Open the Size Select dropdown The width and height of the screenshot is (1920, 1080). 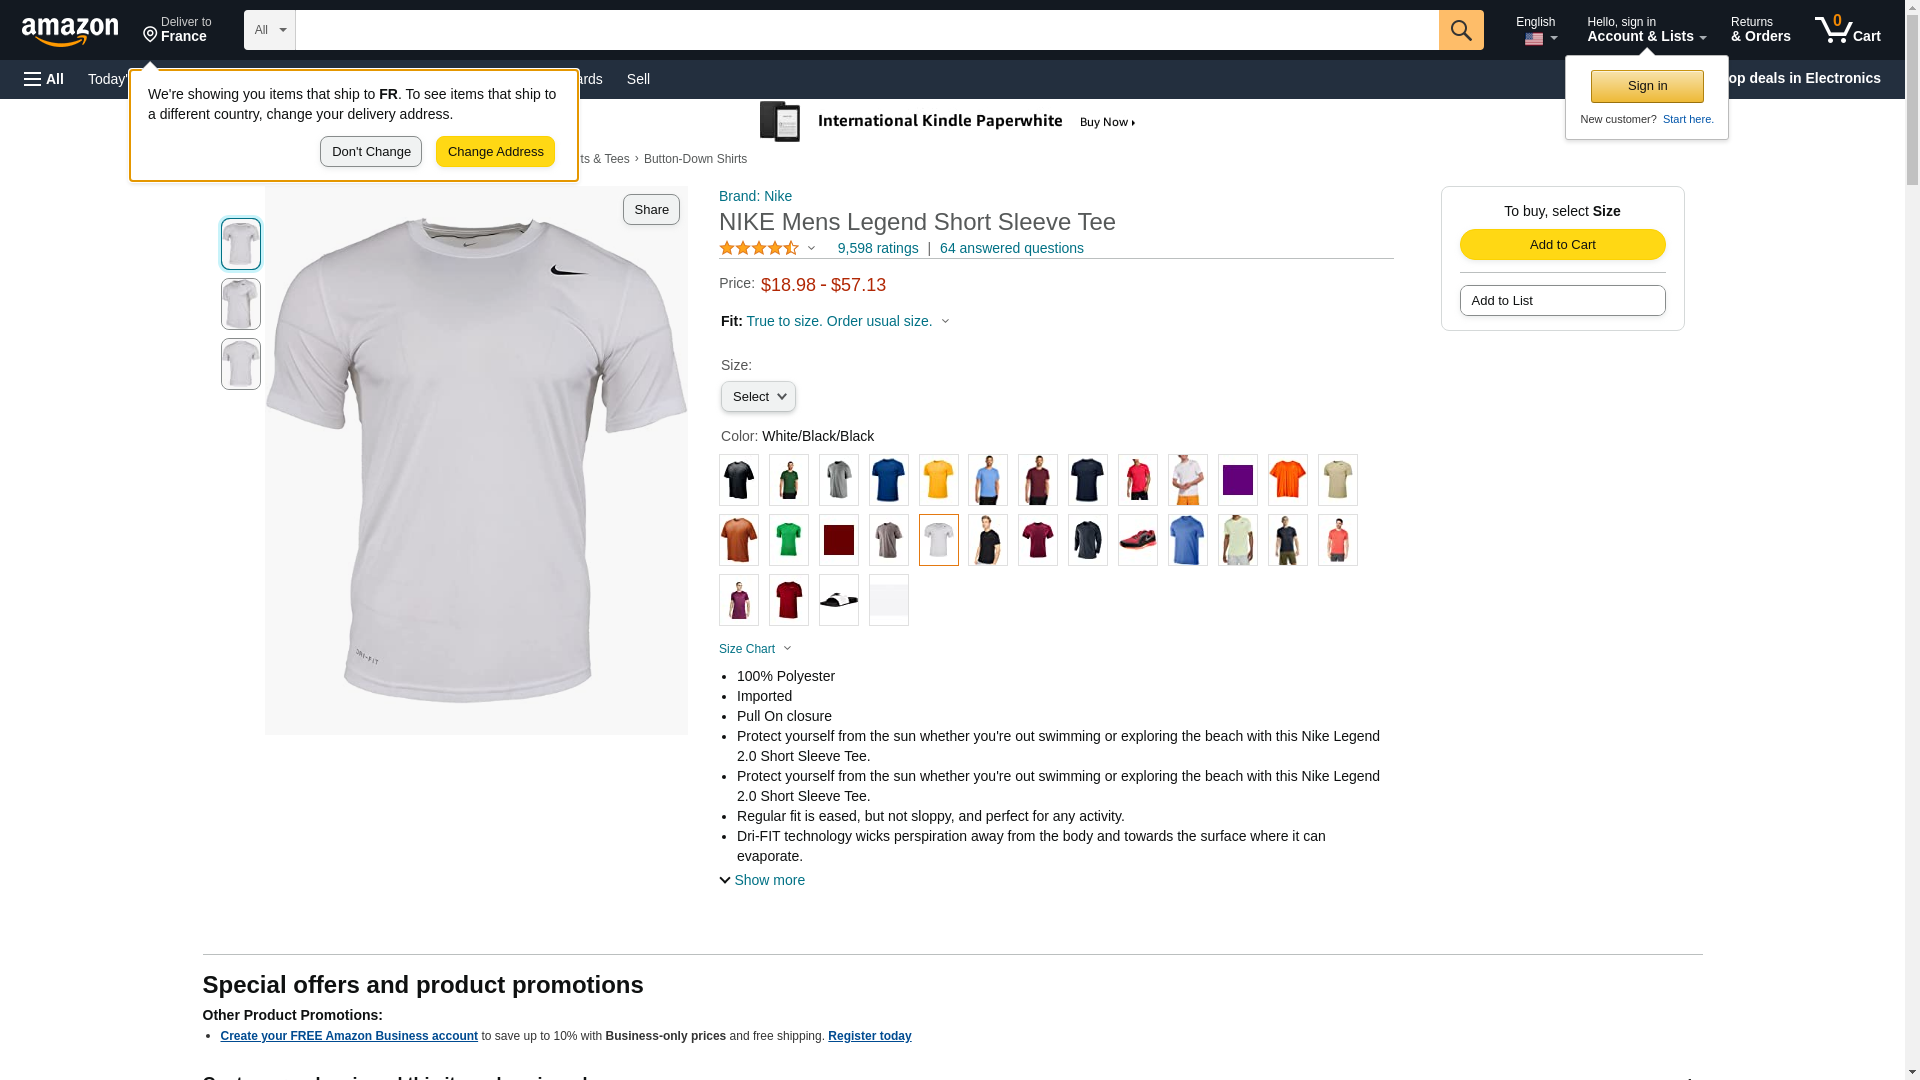(x=758, y=397)
